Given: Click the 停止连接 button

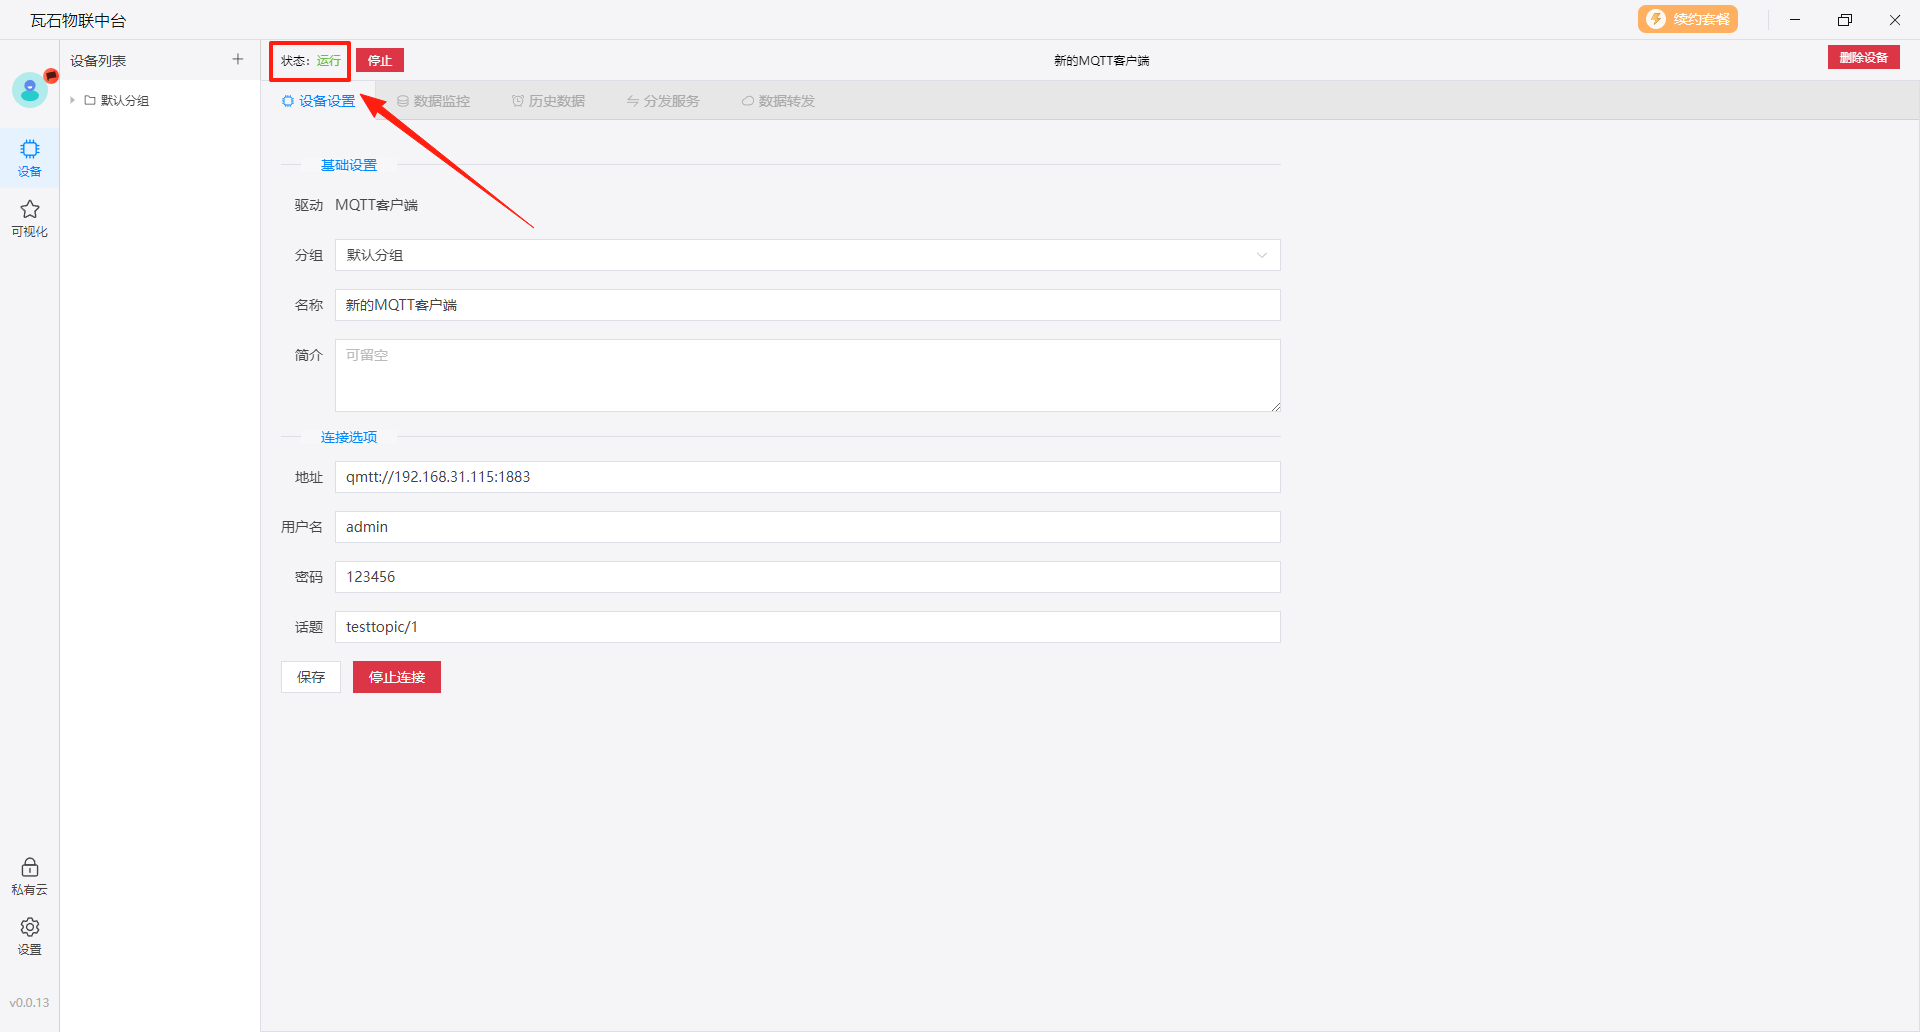Looking at the screenshot, I should point(397,677).
